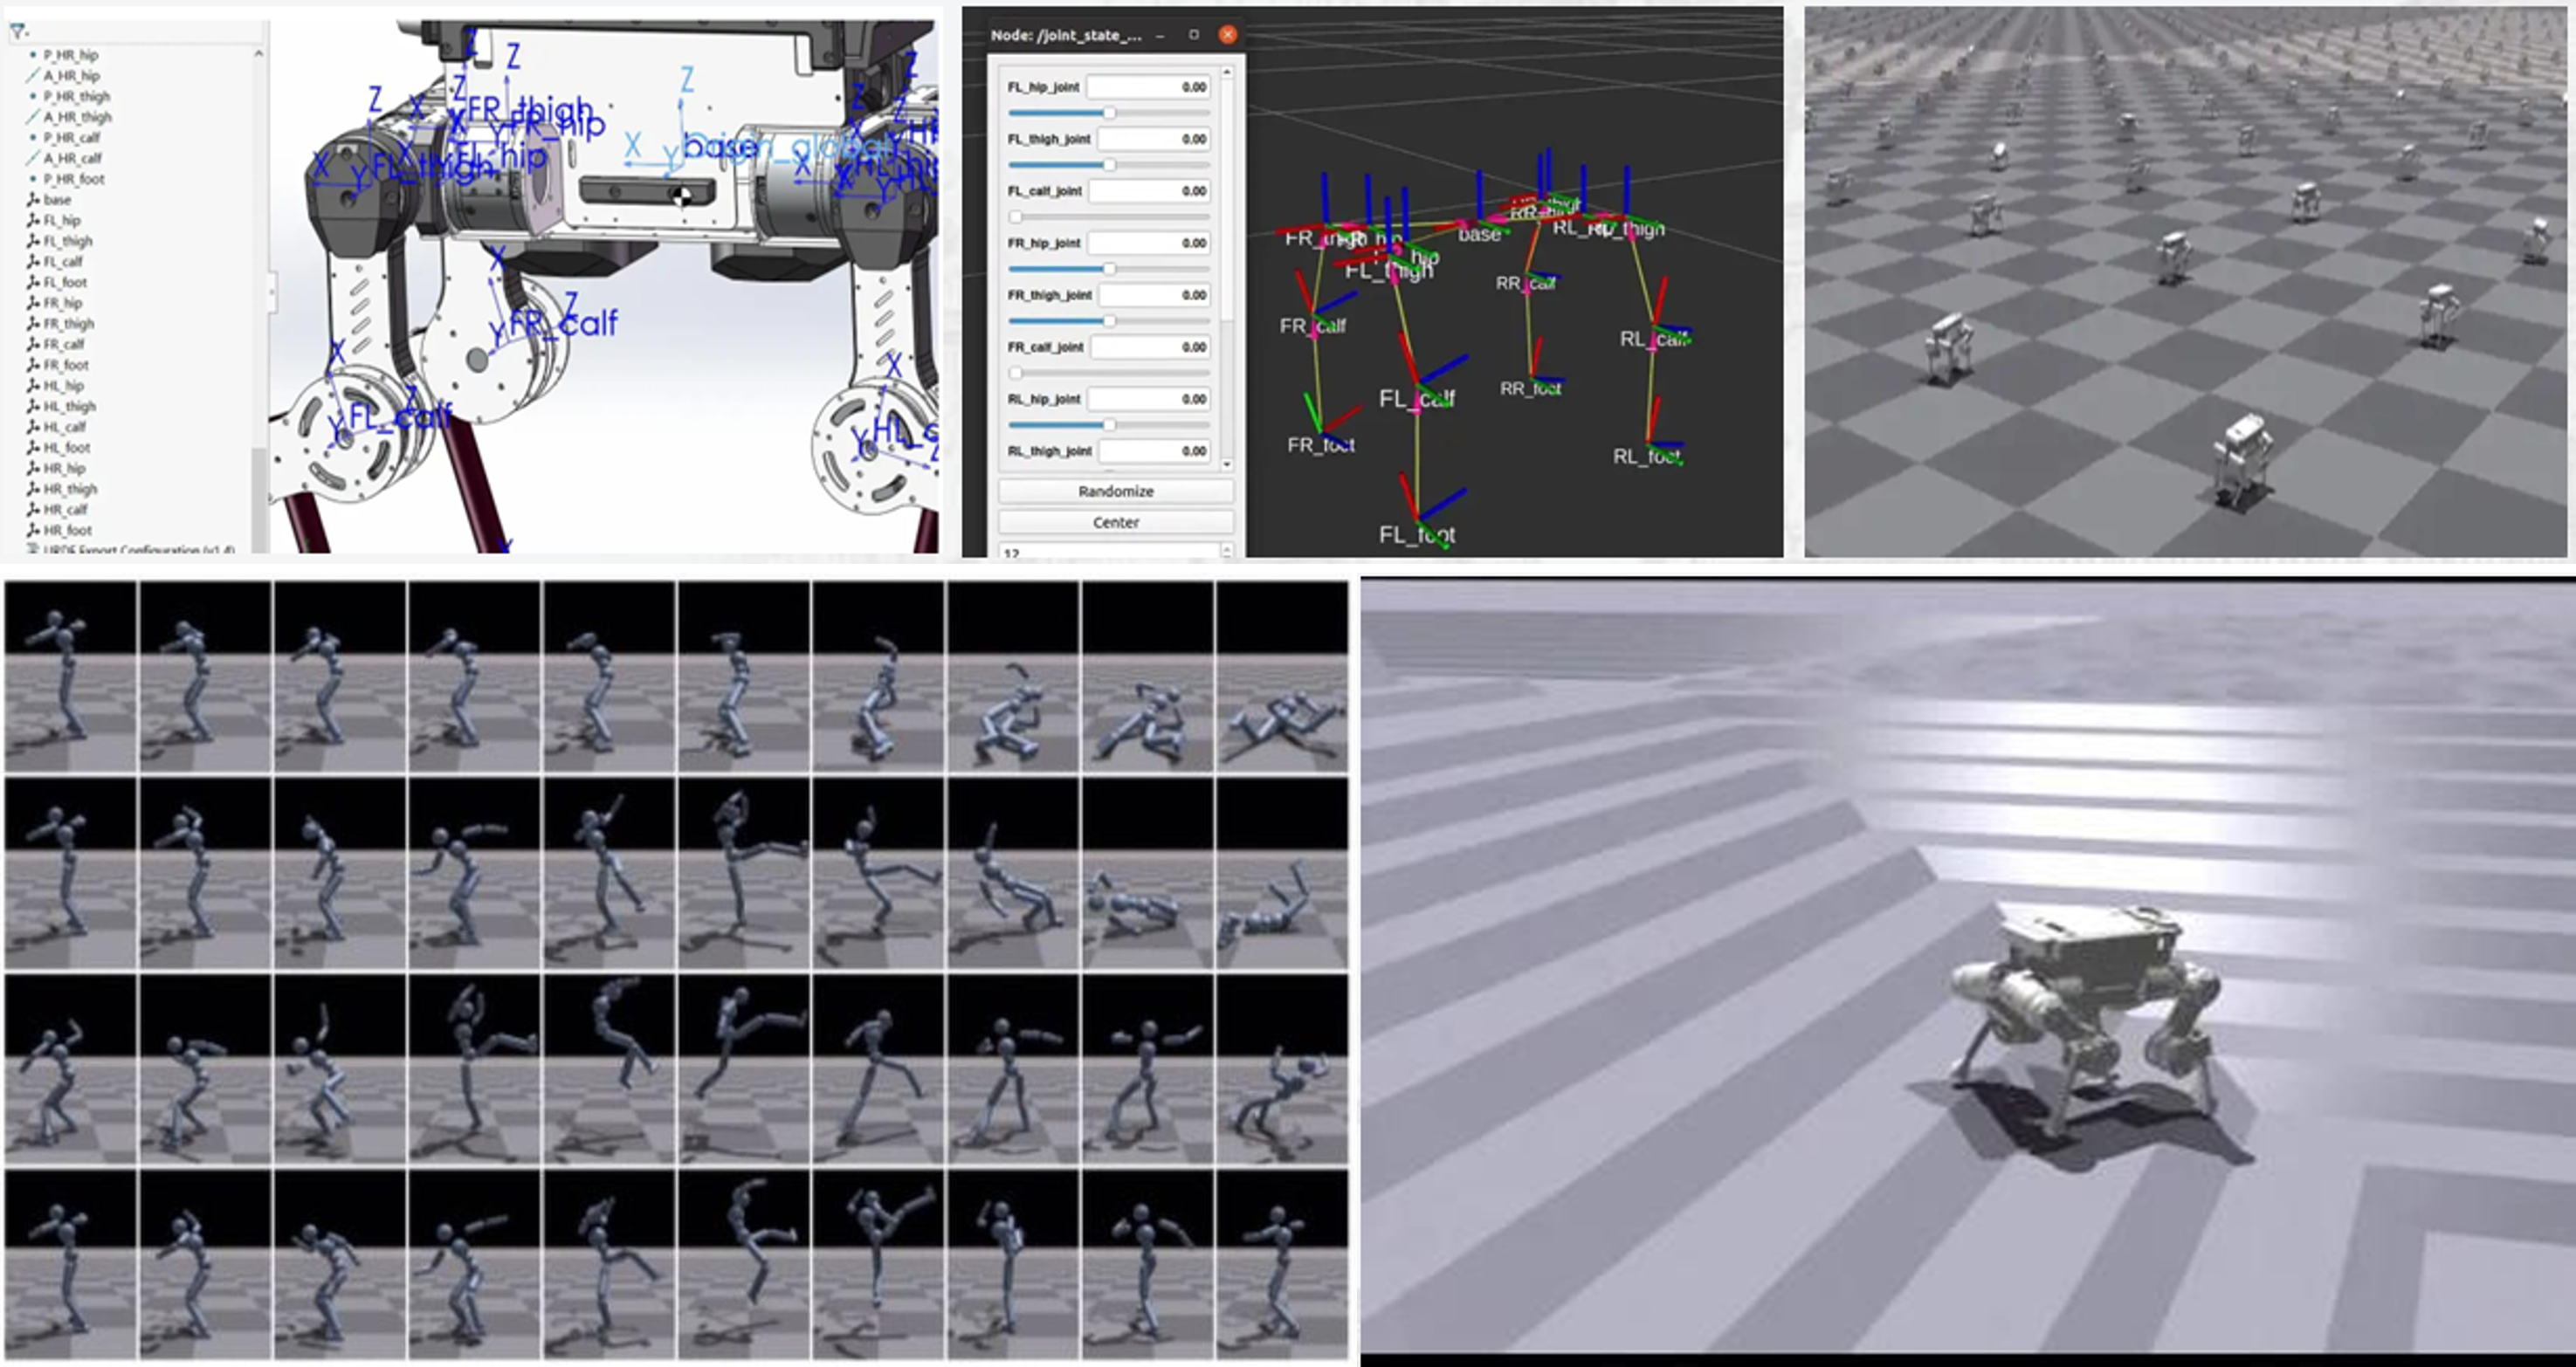Click the coordinate system icon beside FL_thigh
Screen dimensions: 2576x1367
pyautogui.click(x=33, y=241)
